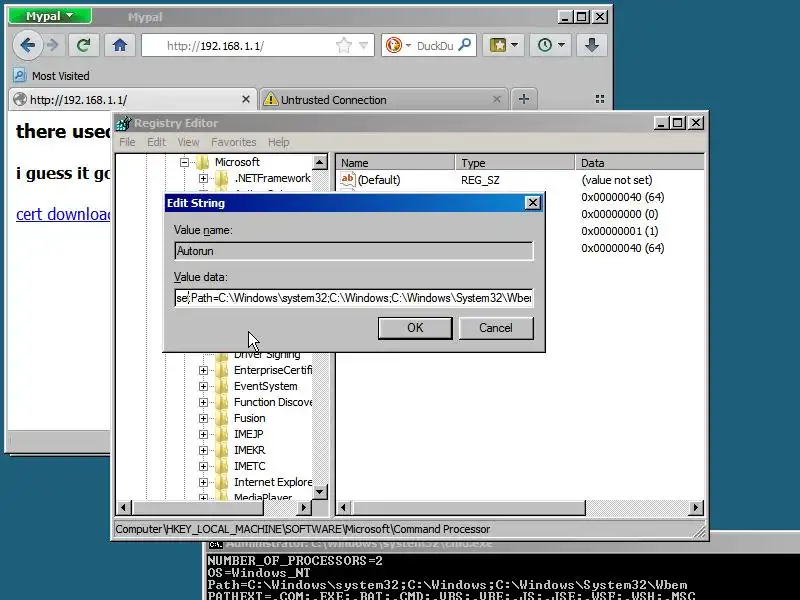This screenshot has width=800, height=600.
Task: Select the IMEKR folder icon
Action: click(x=221, y=451)
